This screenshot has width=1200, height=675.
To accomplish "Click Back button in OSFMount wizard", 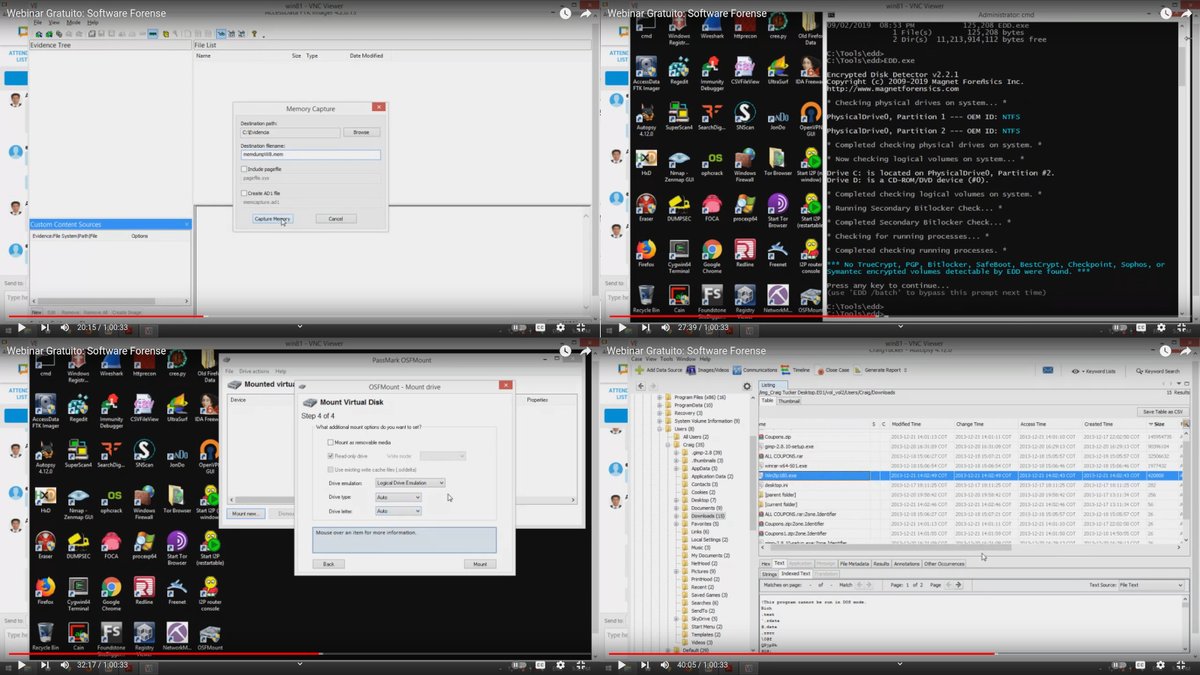I will click(x=328, y=564).
